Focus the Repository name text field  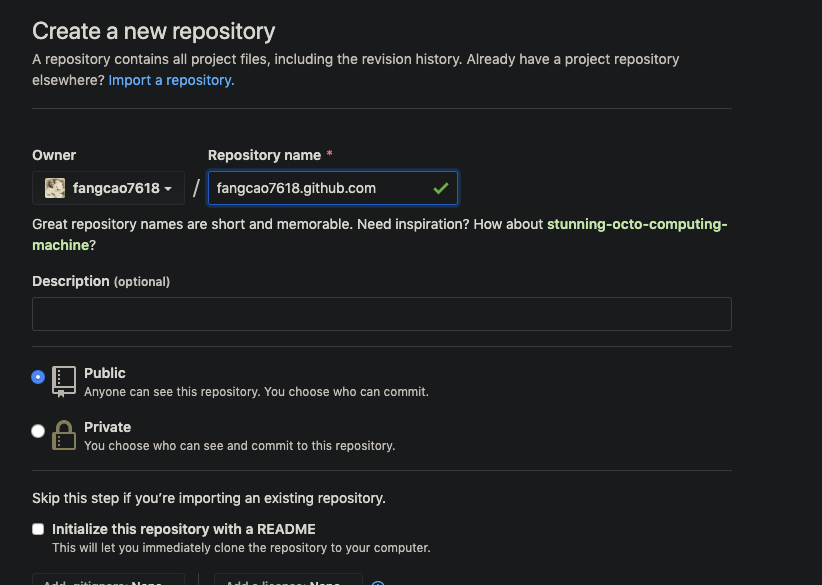click(320, 188)
